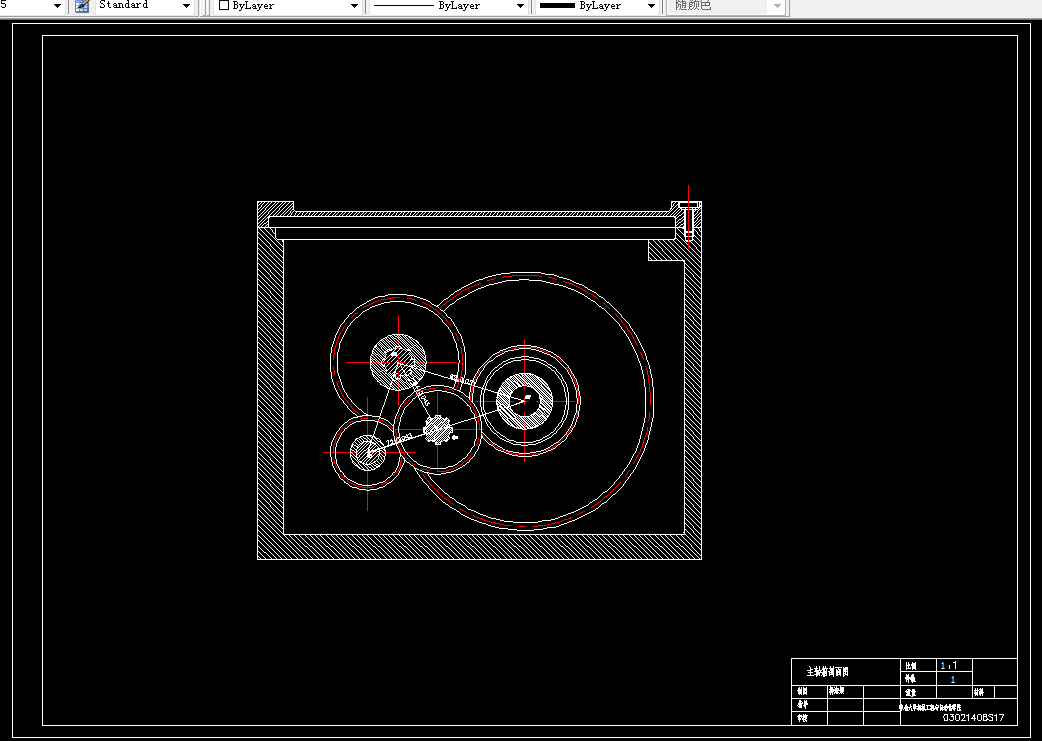
Task: Click the thick lineweight preview line sample
Action: click(x=557, y=5)
